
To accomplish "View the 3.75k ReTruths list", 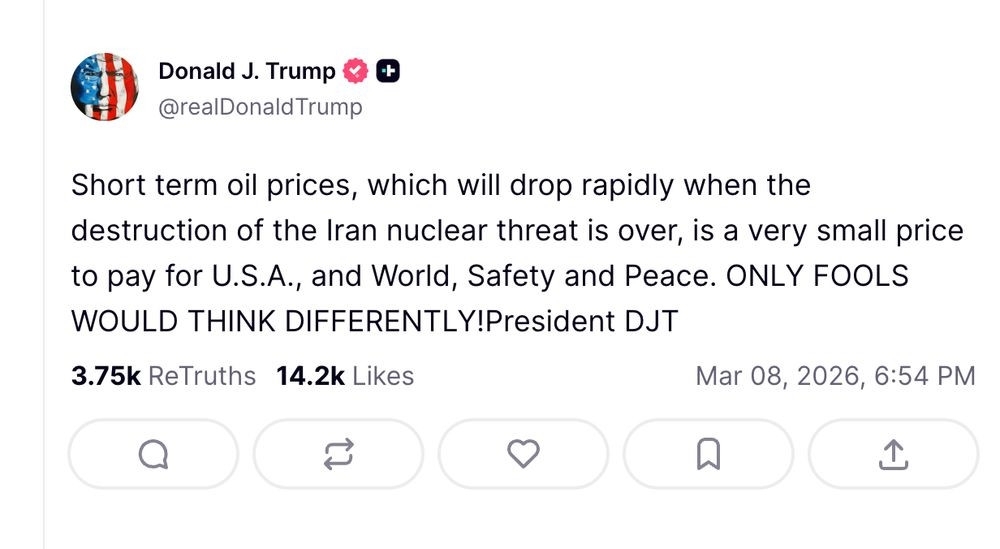I will tap(163, 376).
